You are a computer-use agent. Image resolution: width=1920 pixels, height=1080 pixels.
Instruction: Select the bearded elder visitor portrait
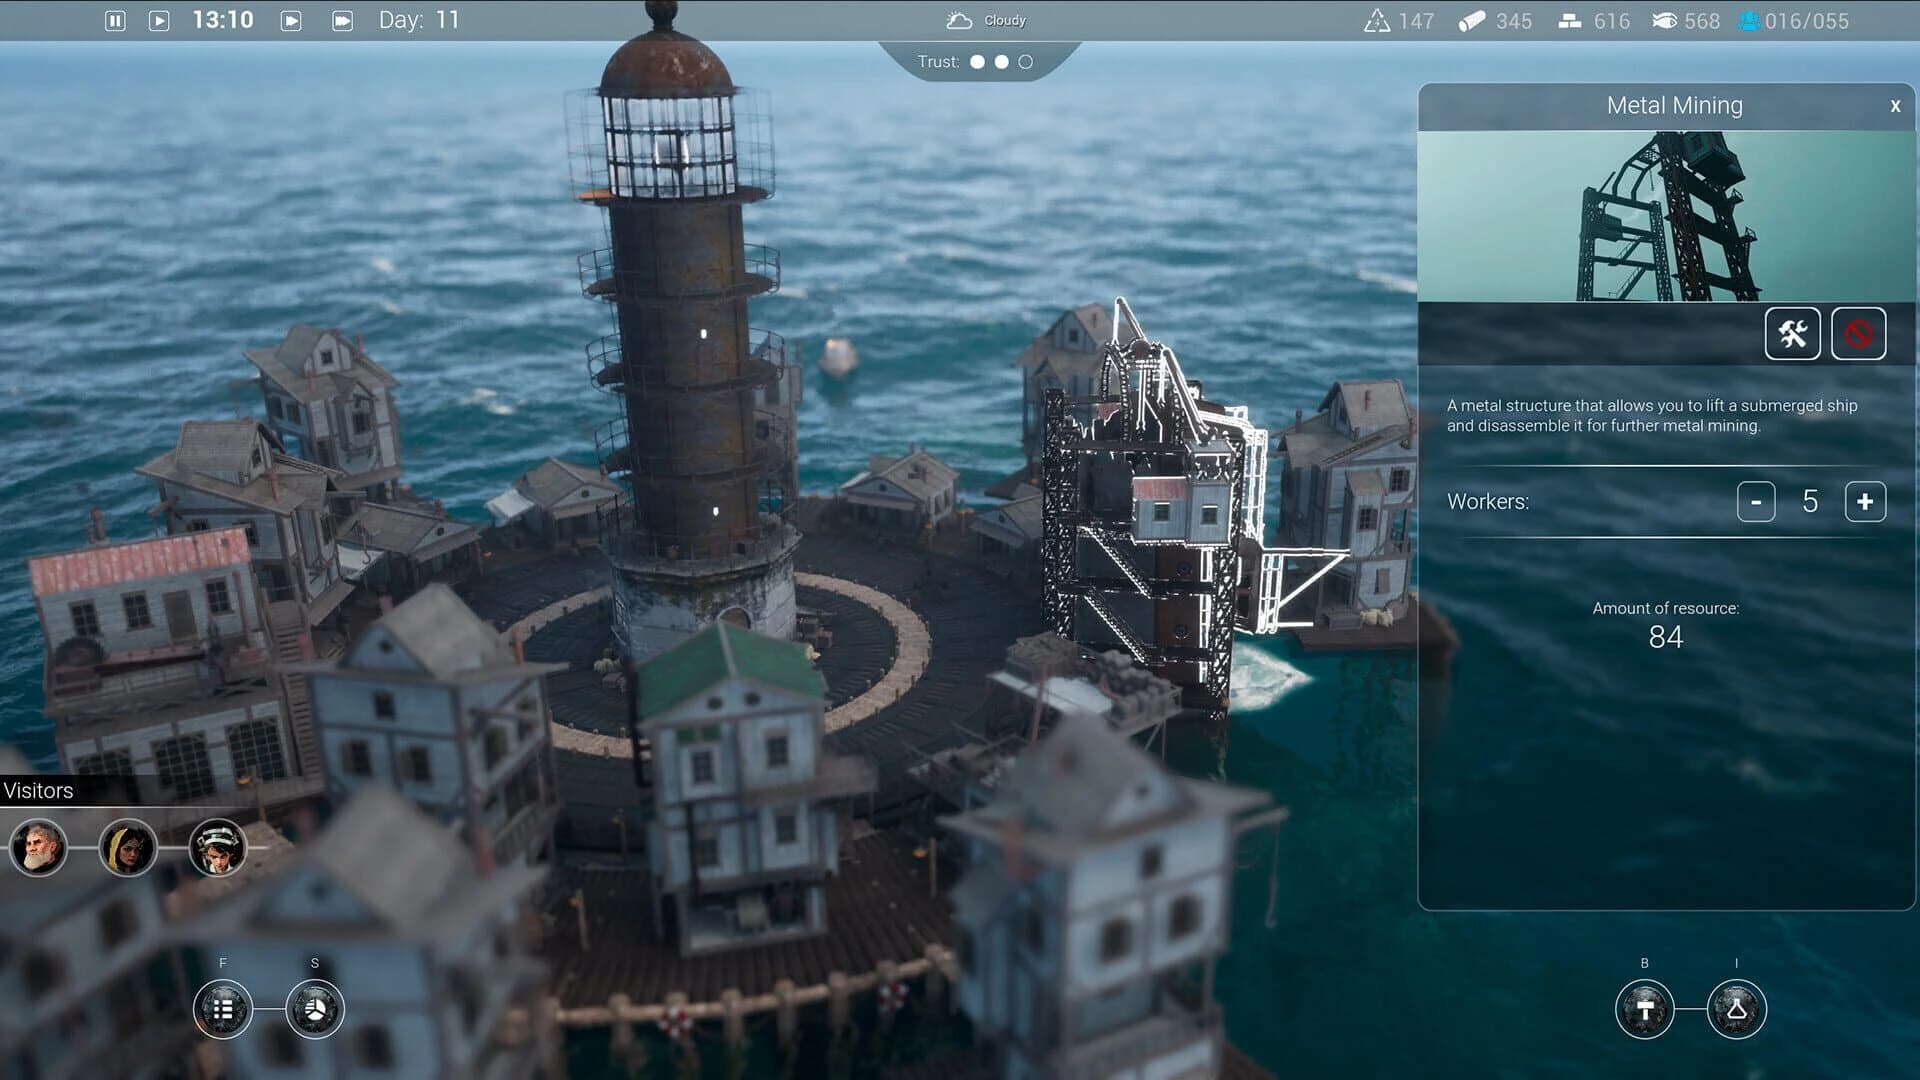(38, 847)
